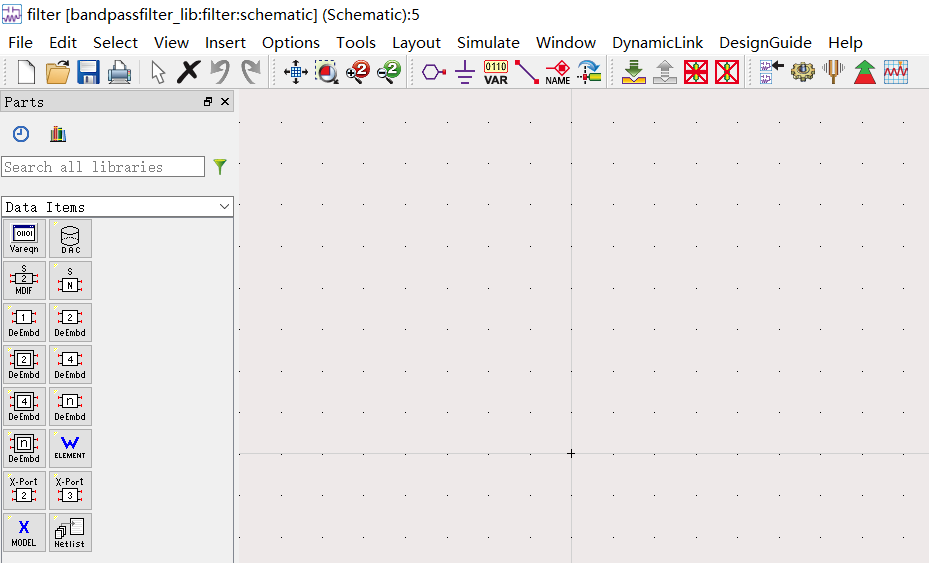The width and height of the screenshot is (929, 563).
Task: Select the X-Port 3 palette item
Action: click(71, 491)
